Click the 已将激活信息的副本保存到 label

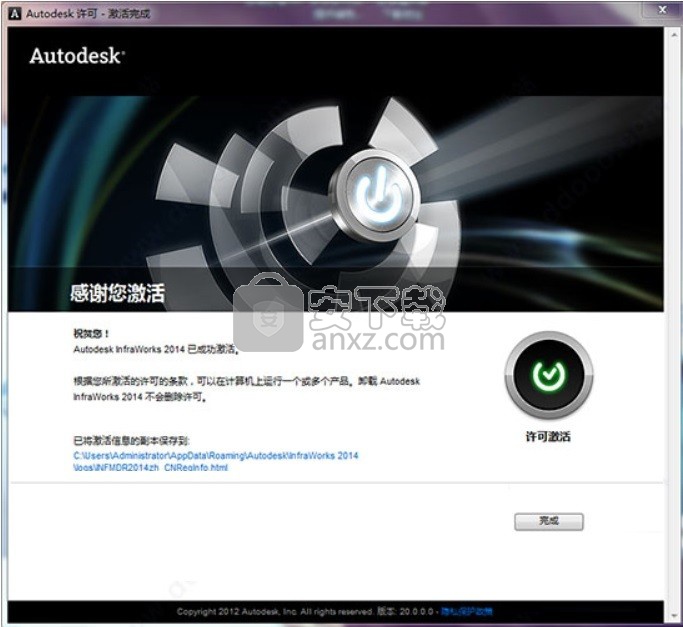click(131, 441)
